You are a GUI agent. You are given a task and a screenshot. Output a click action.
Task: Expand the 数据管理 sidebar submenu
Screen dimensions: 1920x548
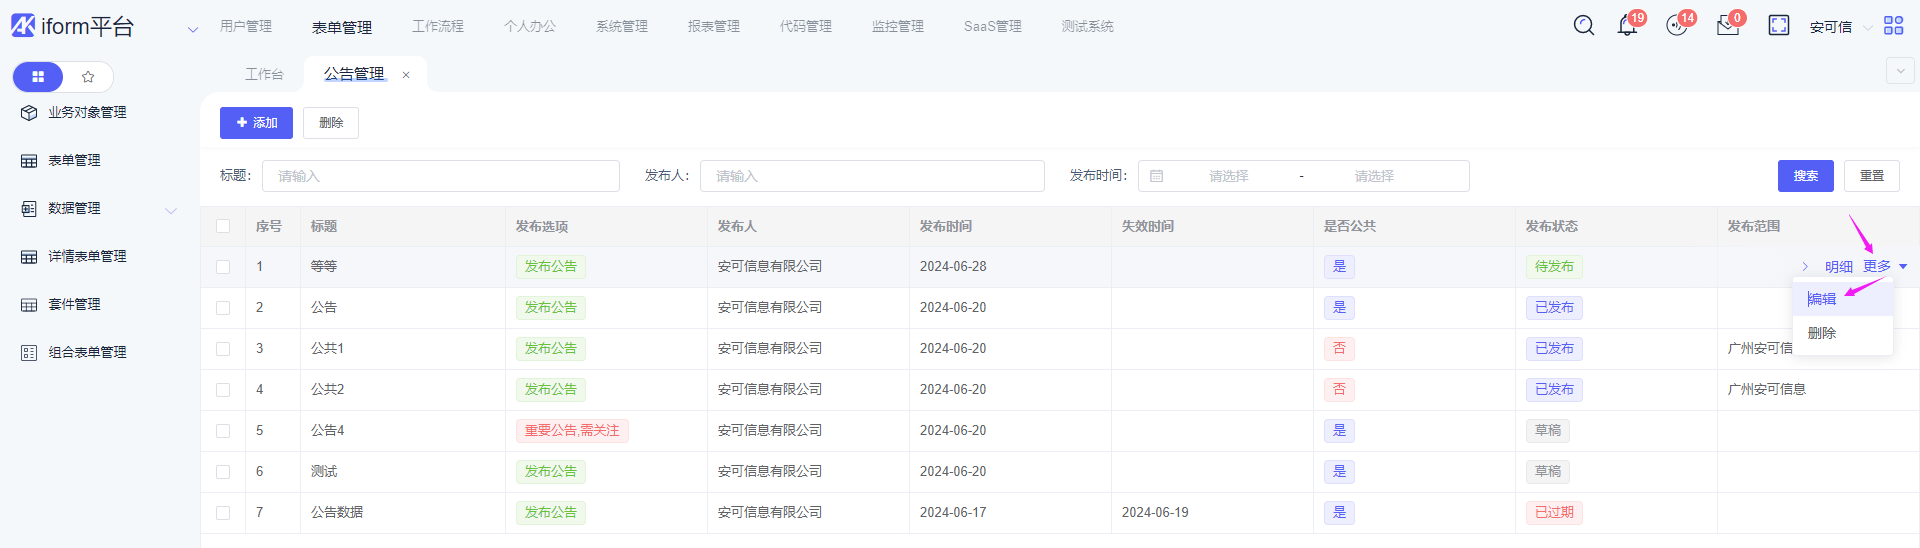(171, 210)
